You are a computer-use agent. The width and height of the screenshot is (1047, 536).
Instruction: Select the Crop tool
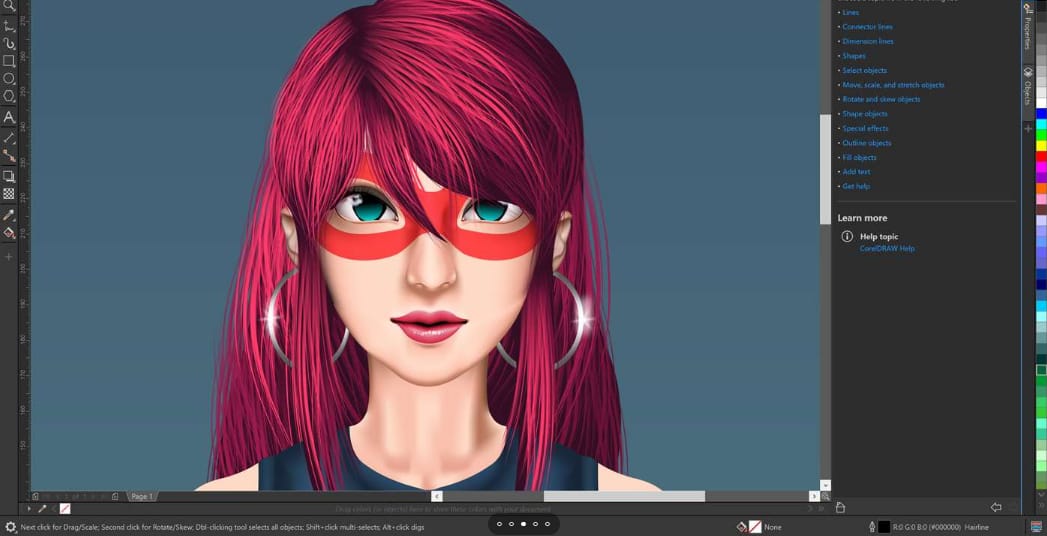(x=9, y=26)
